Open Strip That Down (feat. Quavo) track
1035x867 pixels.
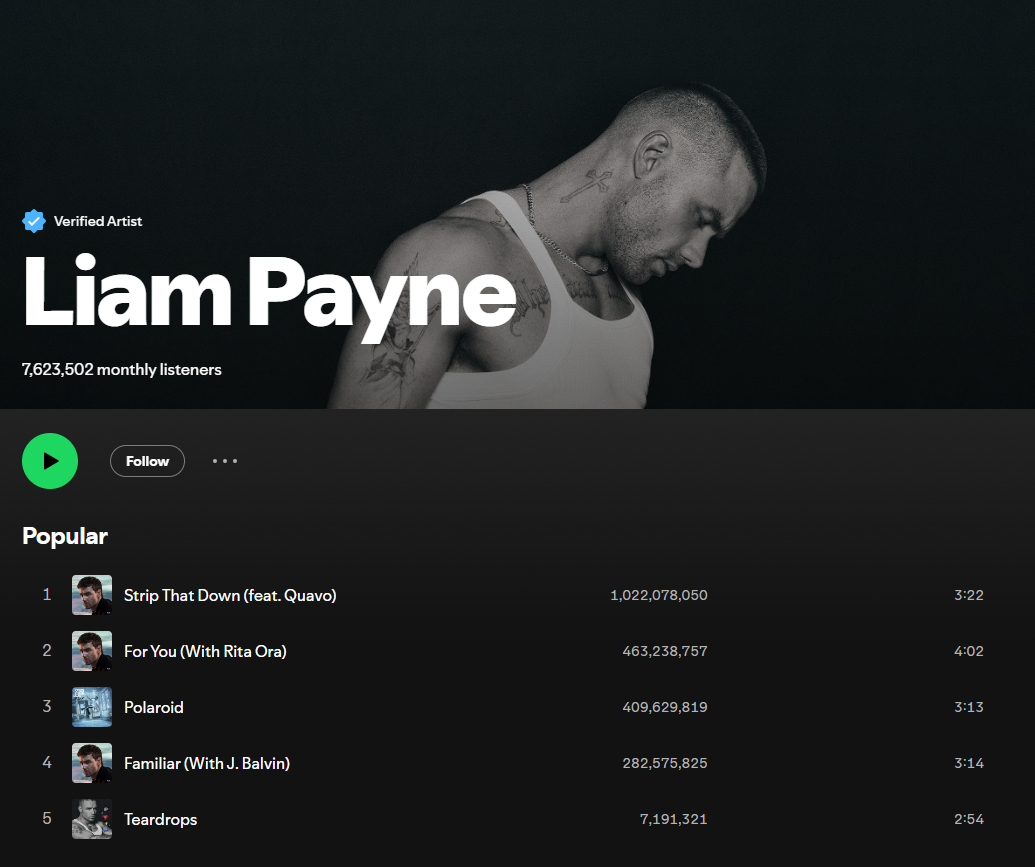tap(230, 596)
